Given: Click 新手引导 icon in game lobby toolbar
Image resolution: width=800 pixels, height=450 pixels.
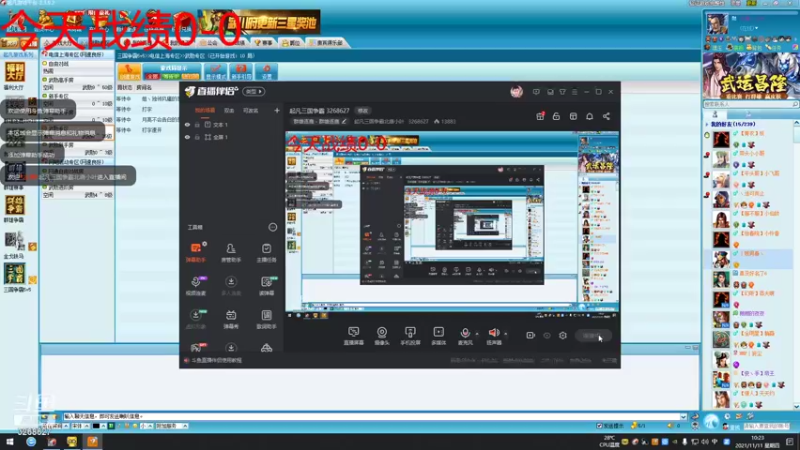Looking at the screenshot, I should coord(241,71).
